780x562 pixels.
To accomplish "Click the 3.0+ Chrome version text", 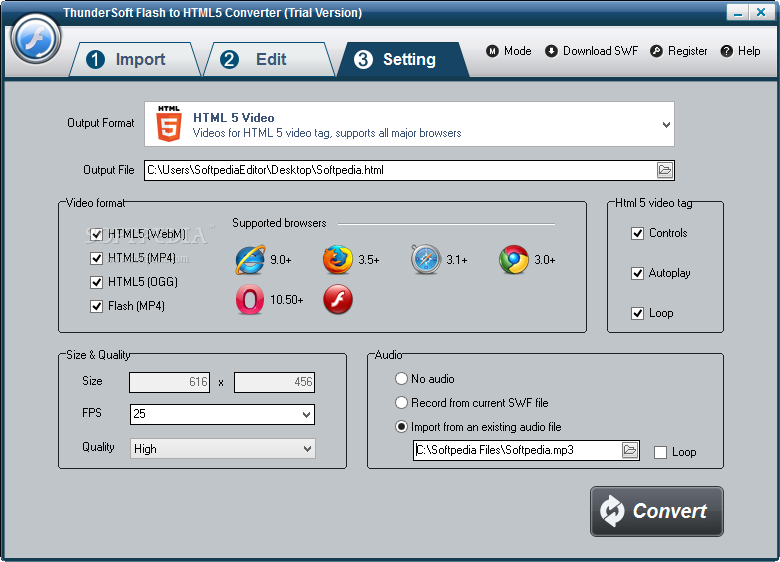I will click(x=545, y=260).
